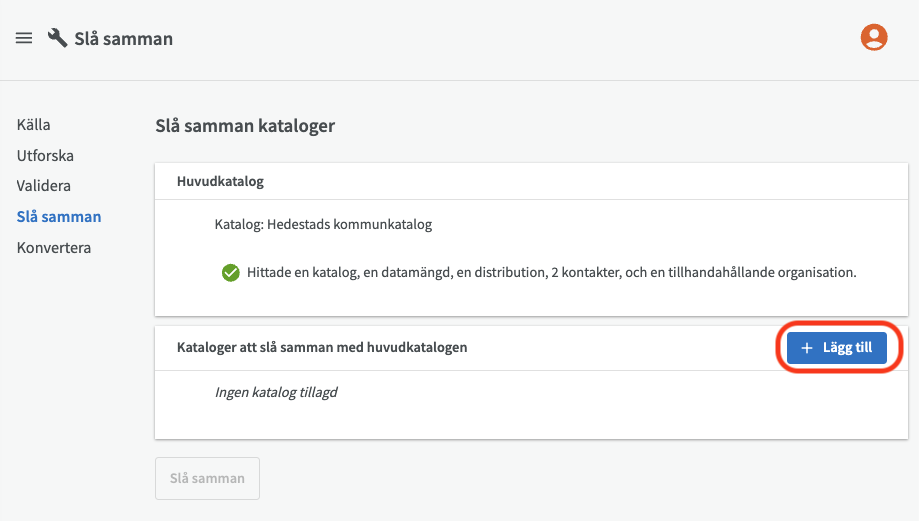Click the plus icon on Lägg till
919x521 pixels.
click(x=807, y=348)
